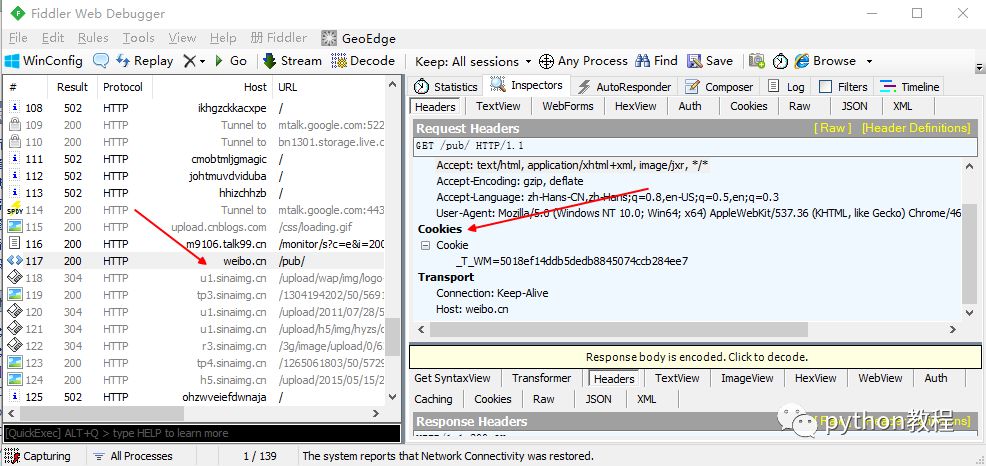Replay the selected session
986x466 pixels.
(x=145, y=61)
